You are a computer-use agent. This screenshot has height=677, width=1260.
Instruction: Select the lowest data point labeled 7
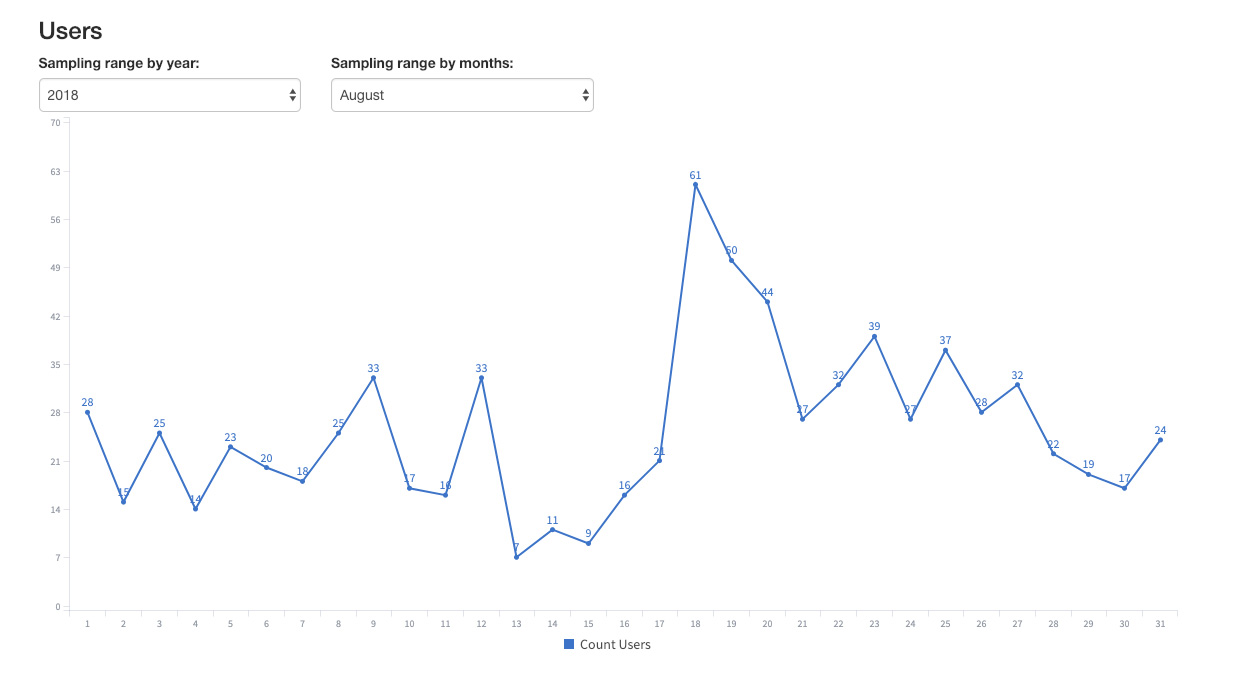coord(516,557)
